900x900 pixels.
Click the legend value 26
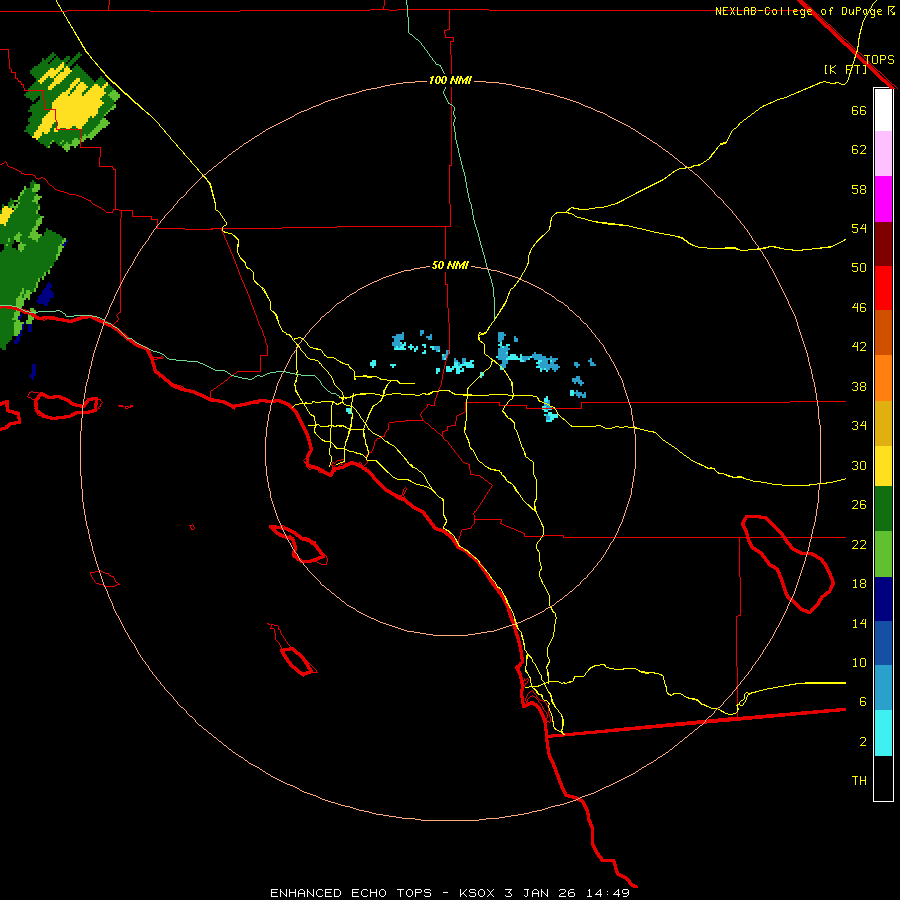[x=859, y=505]
